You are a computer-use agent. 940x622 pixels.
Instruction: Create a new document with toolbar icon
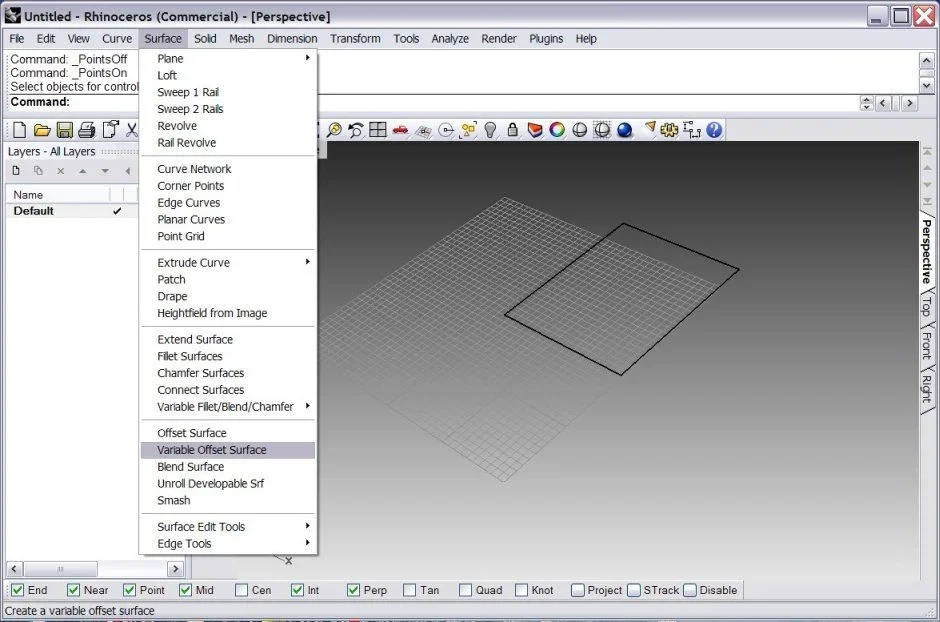pos(19,129)
